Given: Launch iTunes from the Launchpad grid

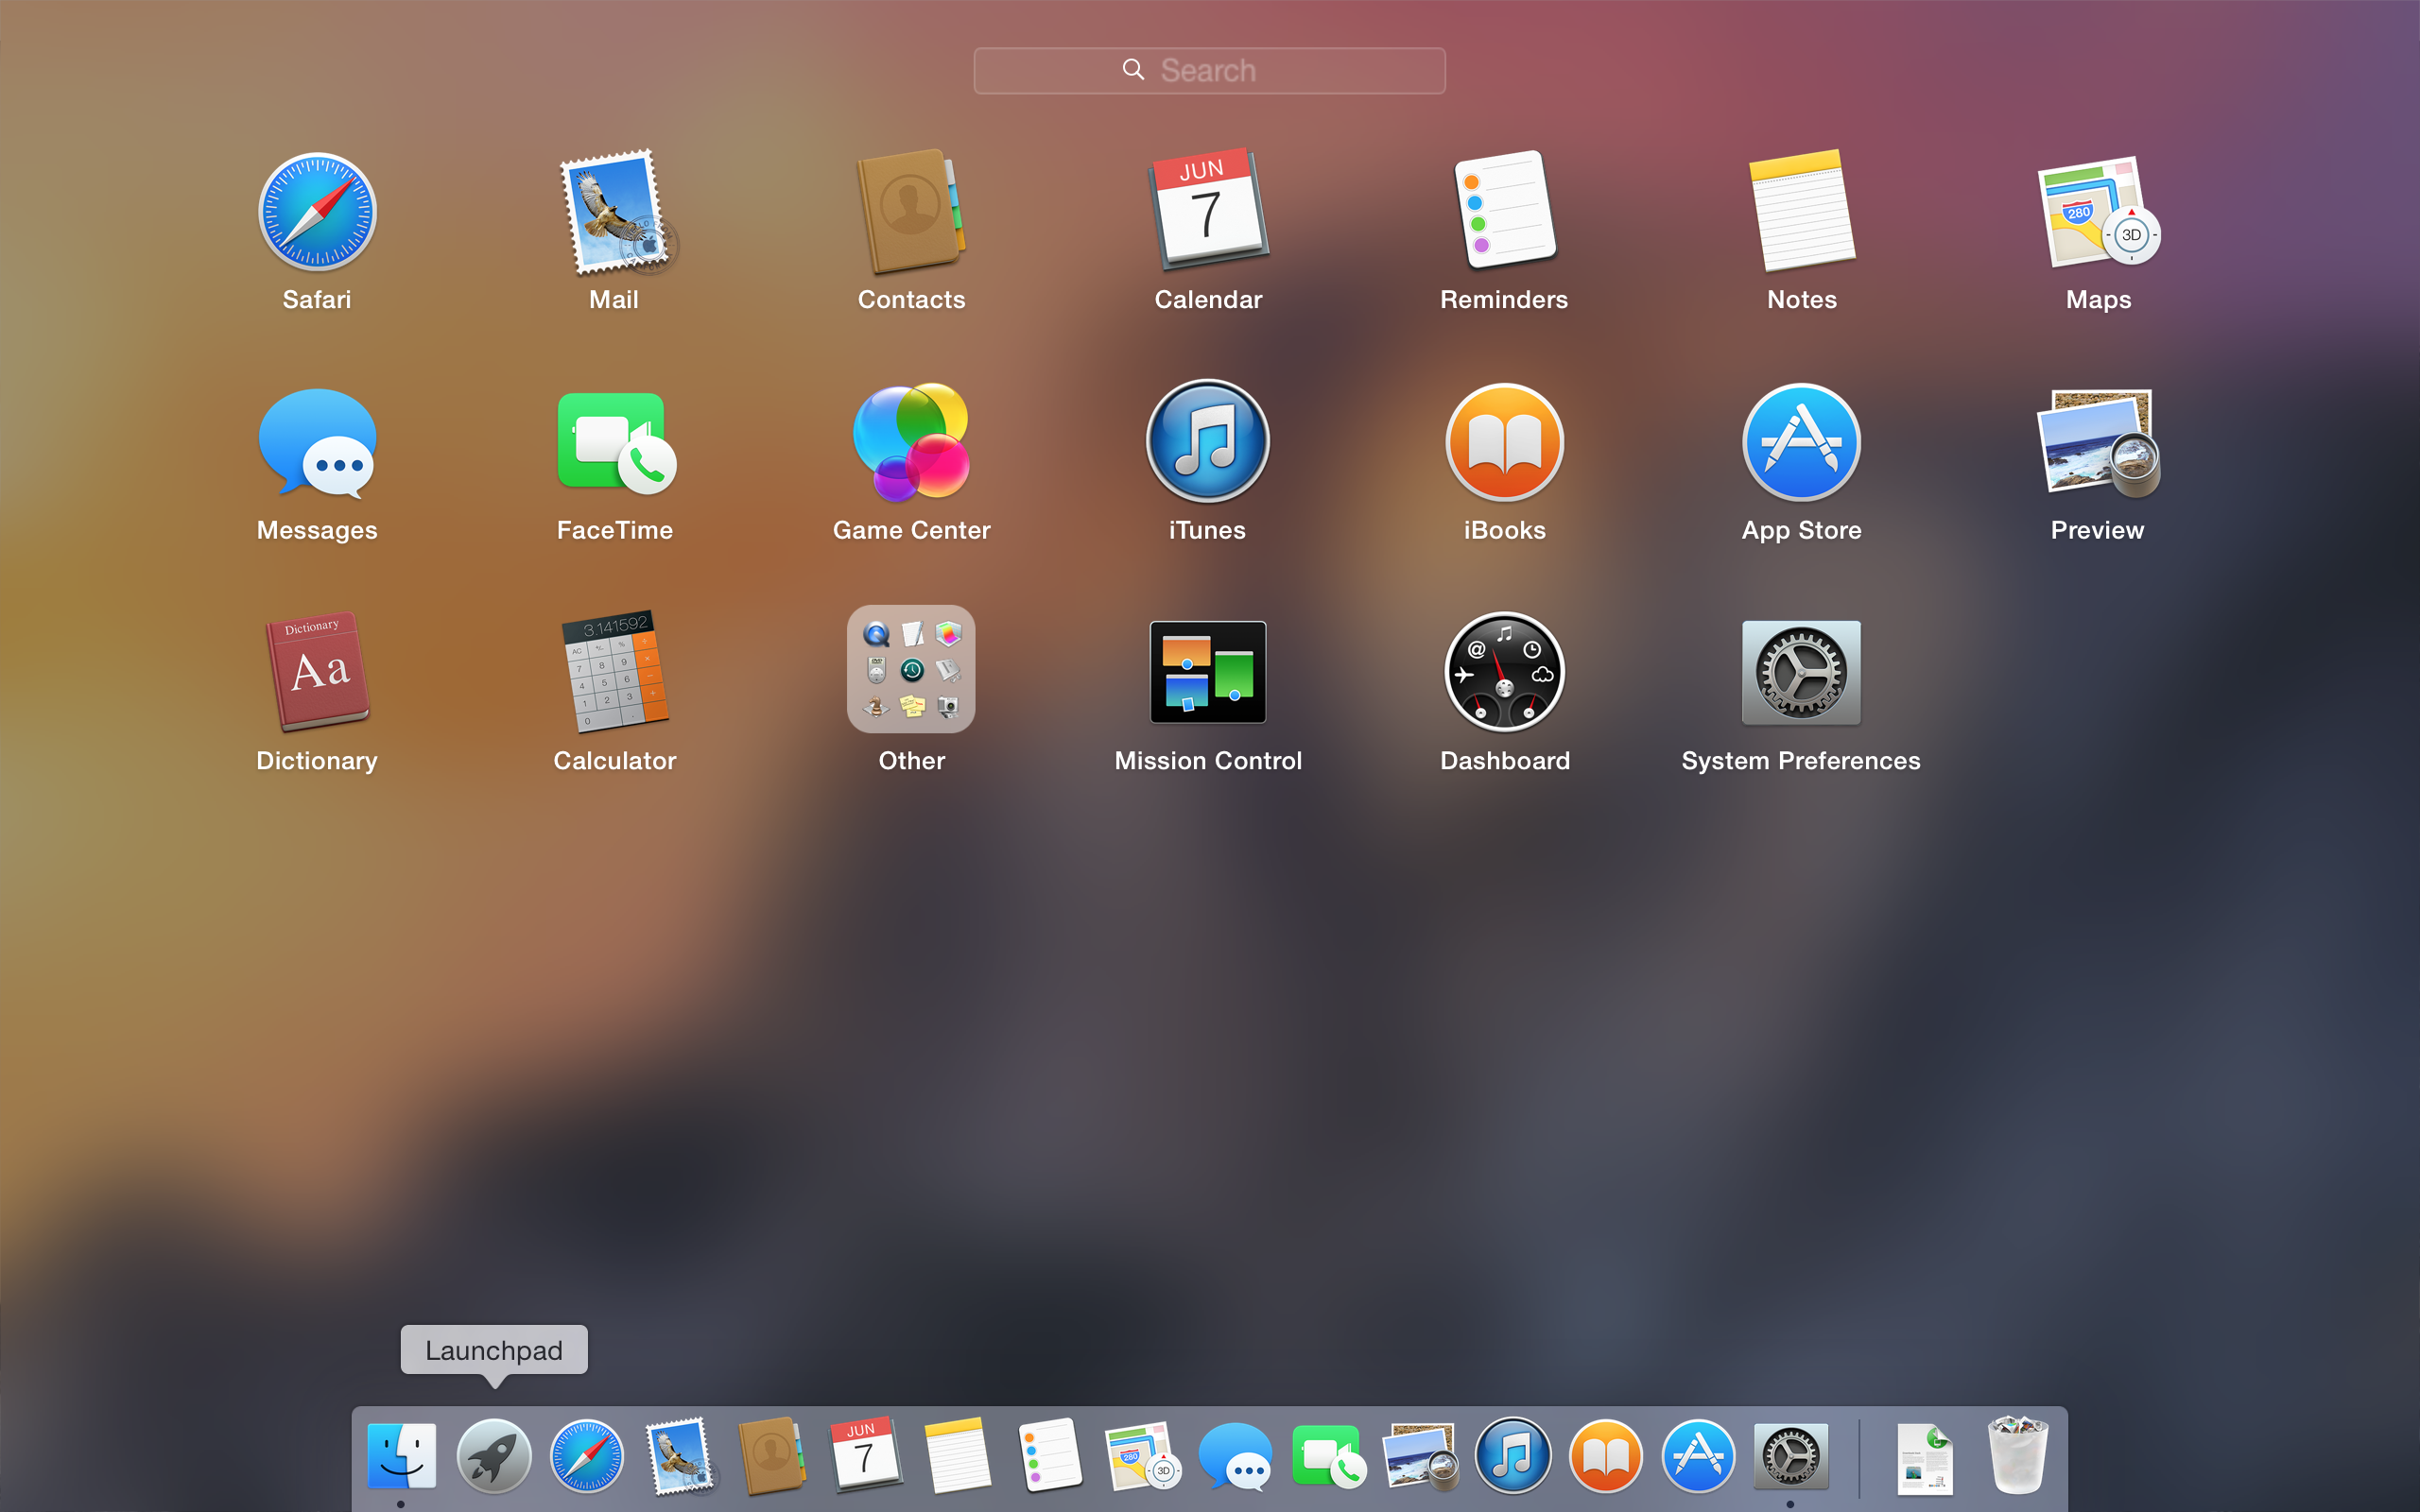Looking at the screenshot, I should click(x=1208, y=441).
